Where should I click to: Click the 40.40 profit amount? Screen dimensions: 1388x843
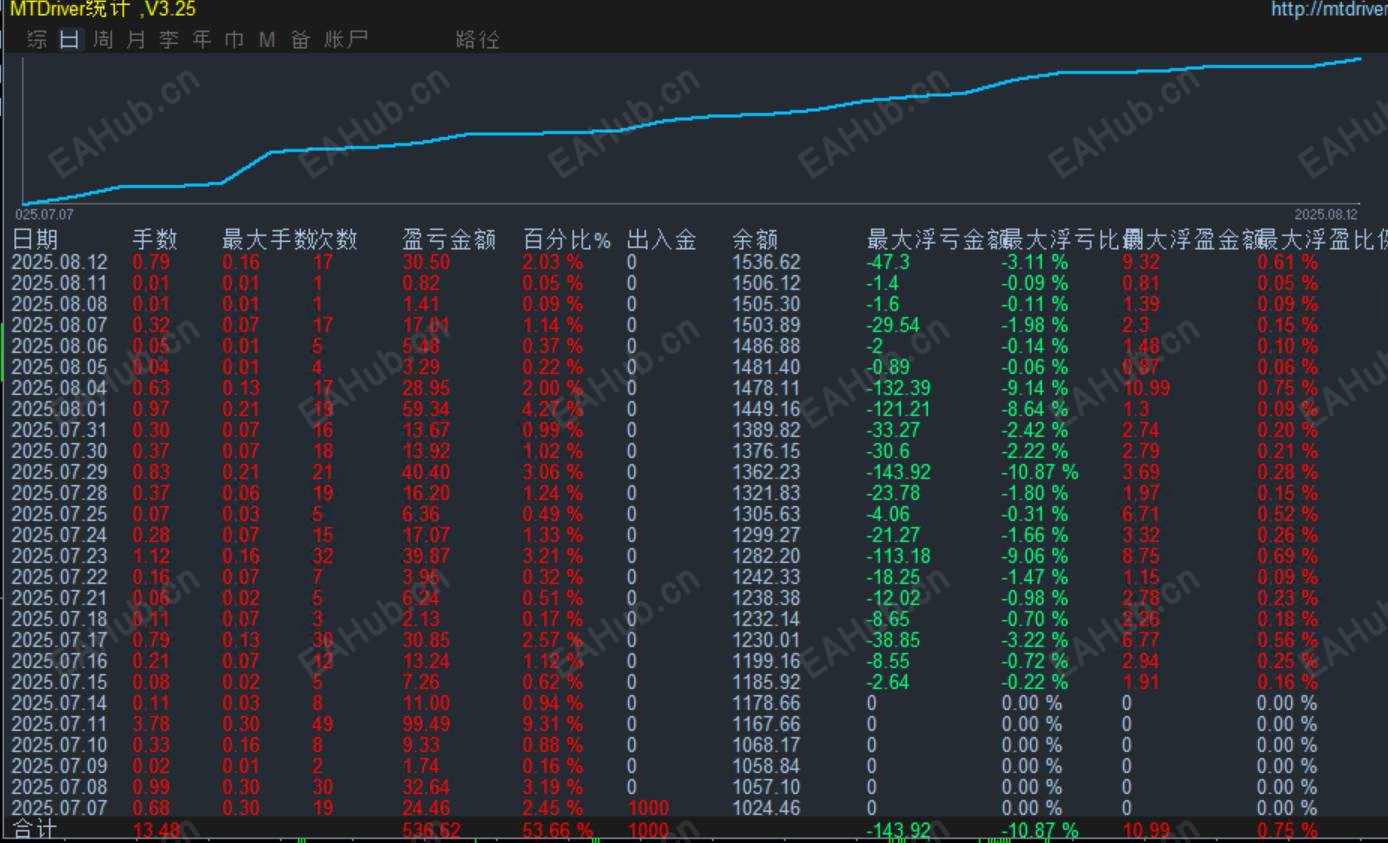tap(426, 472)
